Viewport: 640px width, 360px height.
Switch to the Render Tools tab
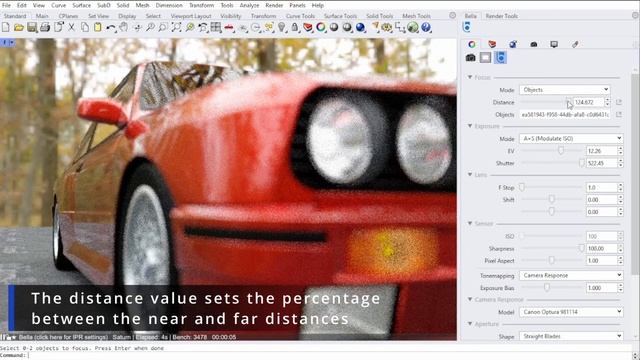(x=502, y=16)
